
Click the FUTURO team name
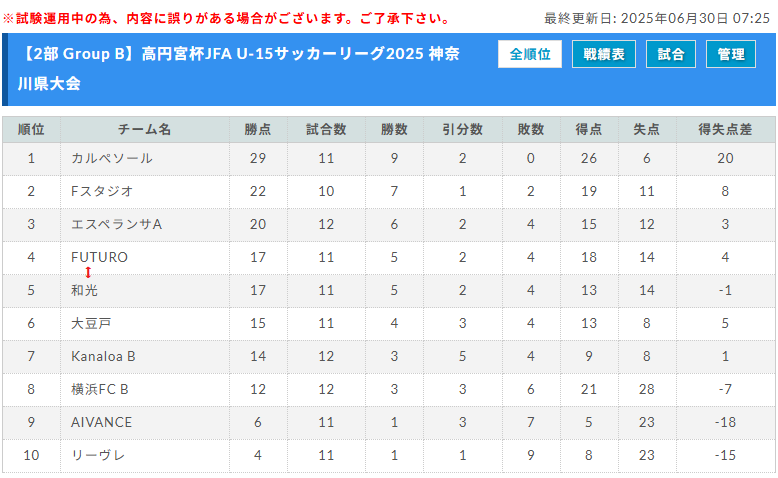pyautogui.click(x=100, y=257)
